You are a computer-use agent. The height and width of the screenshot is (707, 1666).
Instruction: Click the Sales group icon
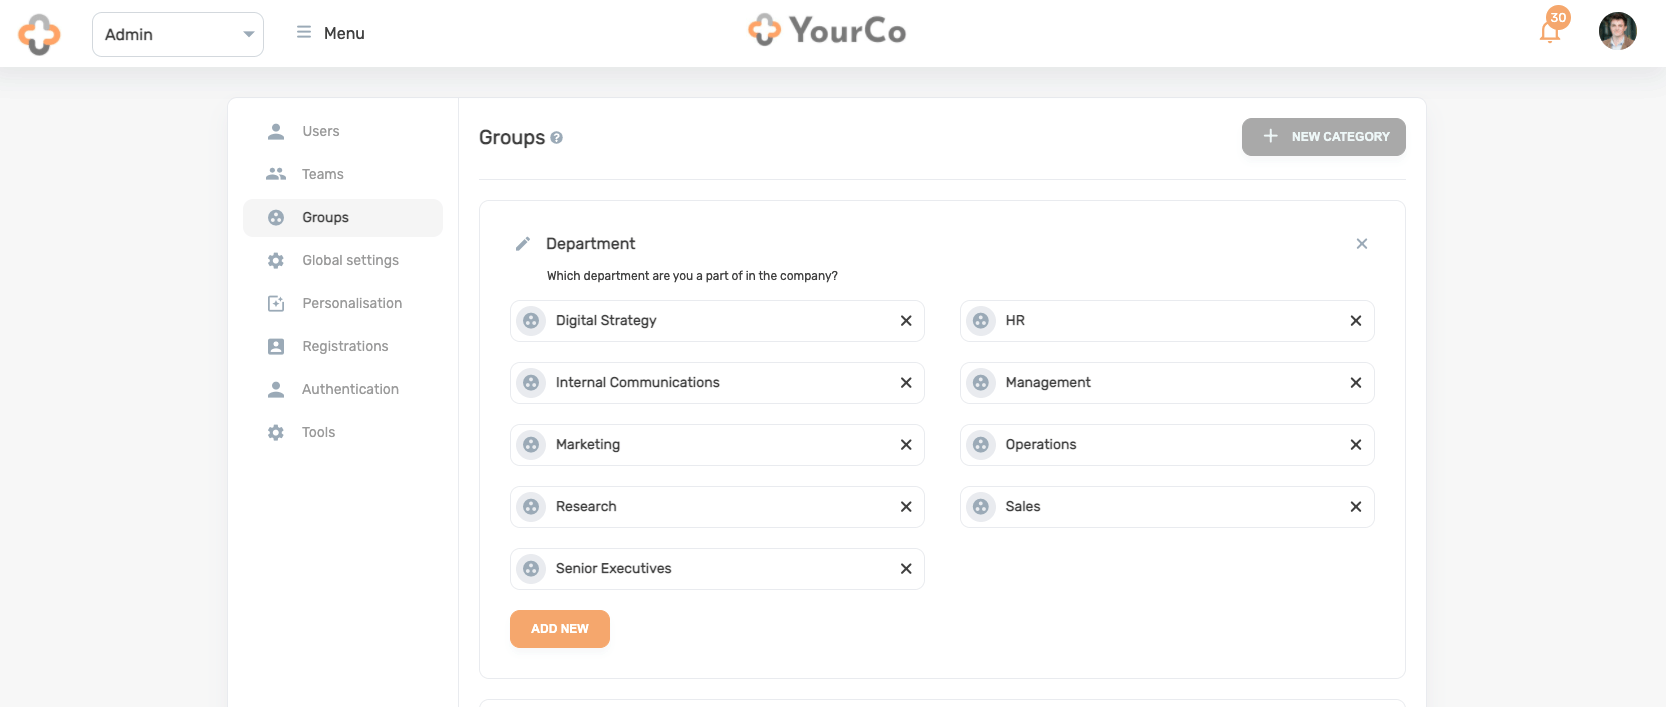[981, 507]
